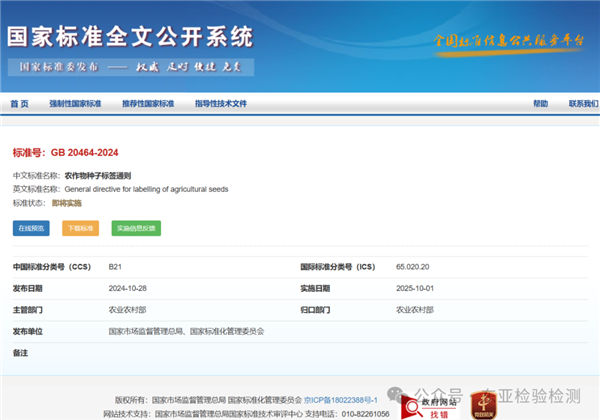The image size is (600, 420).
Task: Go to the 指导性技术文件 tab
Action: (x=221, y=104)
